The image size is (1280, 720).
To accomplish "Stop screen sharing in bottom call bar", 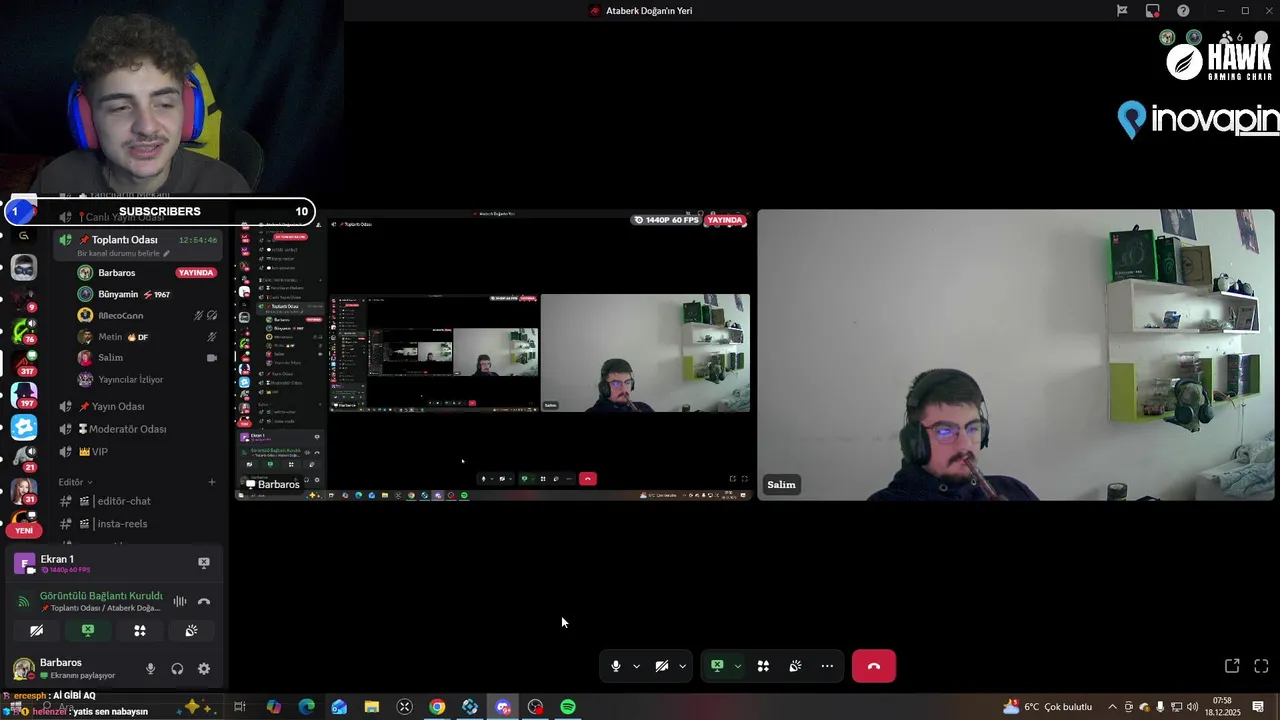I will click(x=717, y=666).
